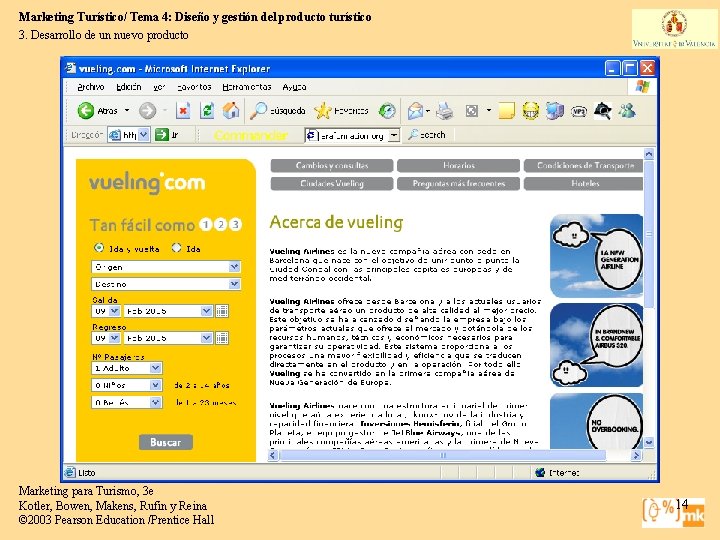This screenshot has width=720, height=540.
Task: Click the Commander toolbar label
Action: point(251,135)
